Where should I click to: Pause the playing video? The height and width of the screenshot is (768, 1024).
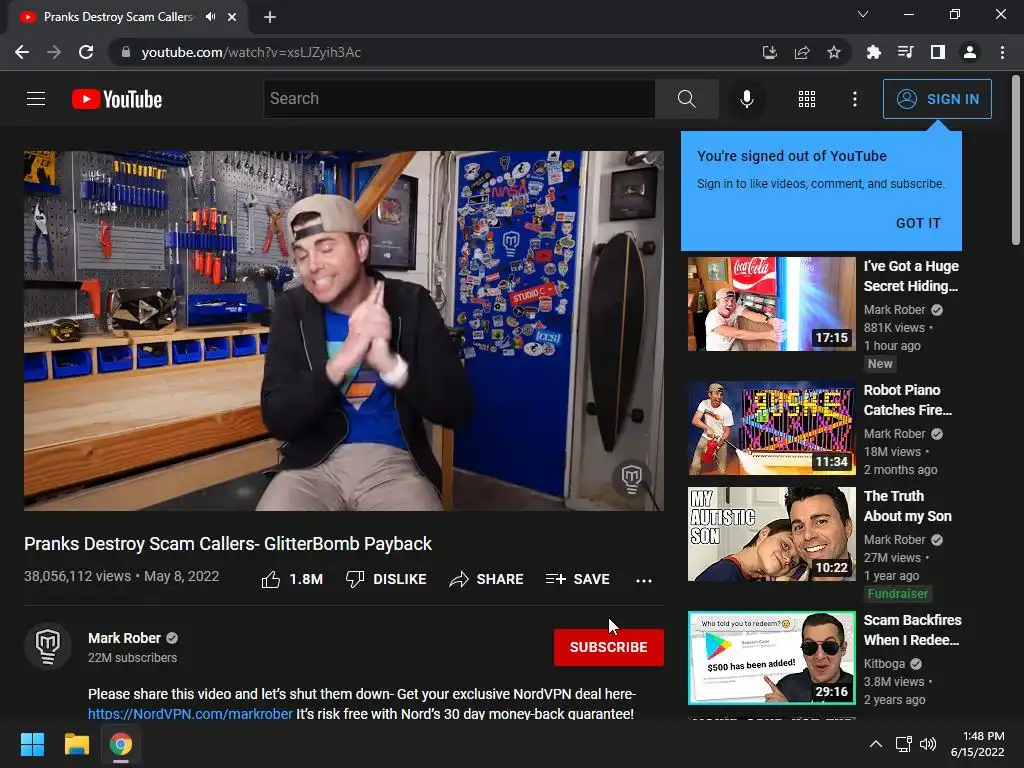(344, 330)
